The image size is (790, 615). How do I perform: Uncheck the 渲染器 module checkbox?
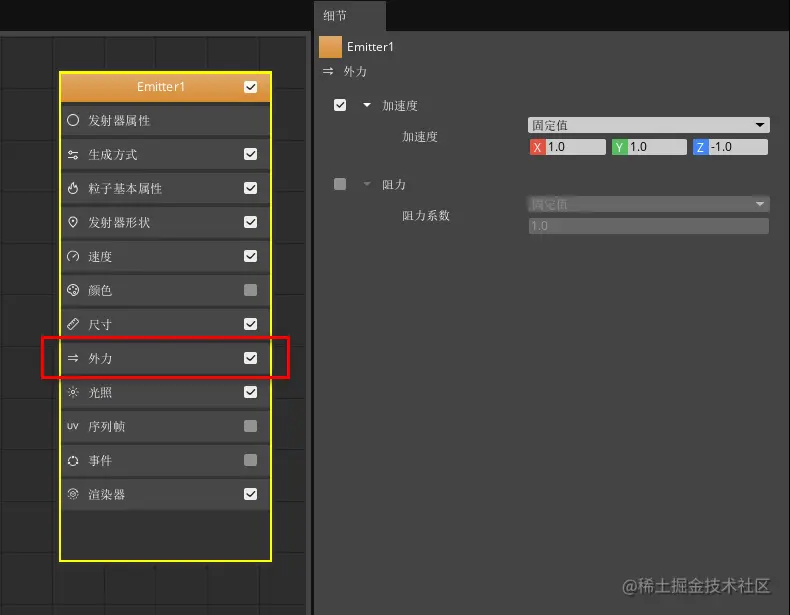[x=250, y=494]
